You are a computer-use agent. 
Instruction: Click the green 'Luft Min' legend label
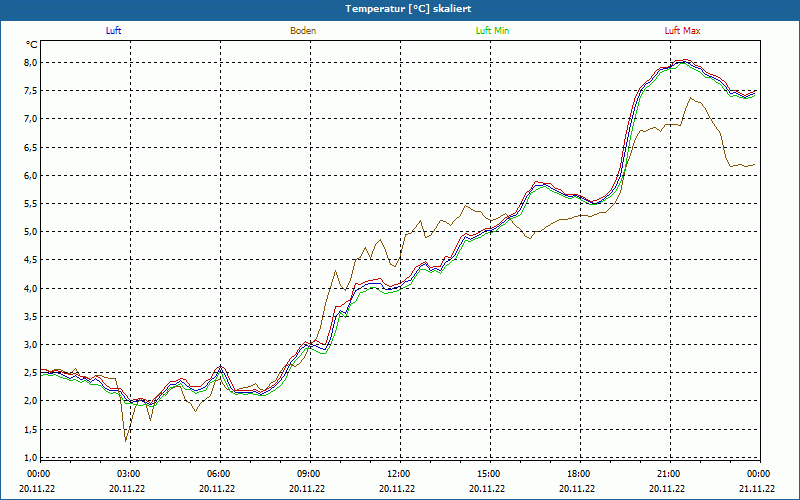[x=492, y=31]
